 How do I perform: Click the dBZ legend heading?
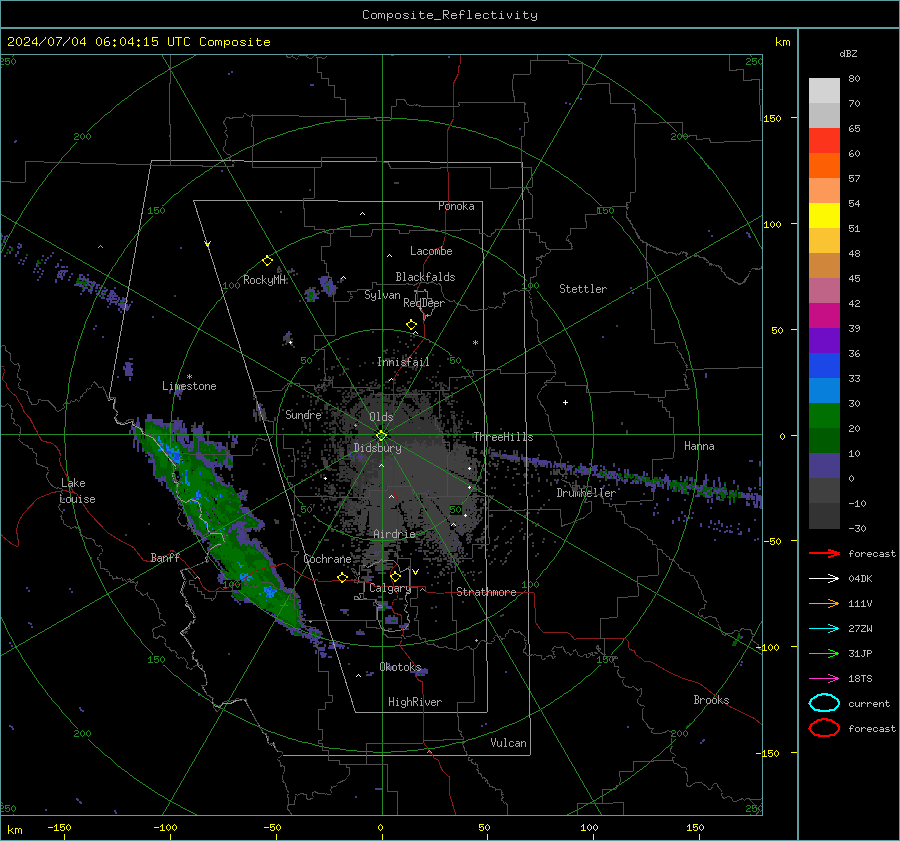point(848,53)
